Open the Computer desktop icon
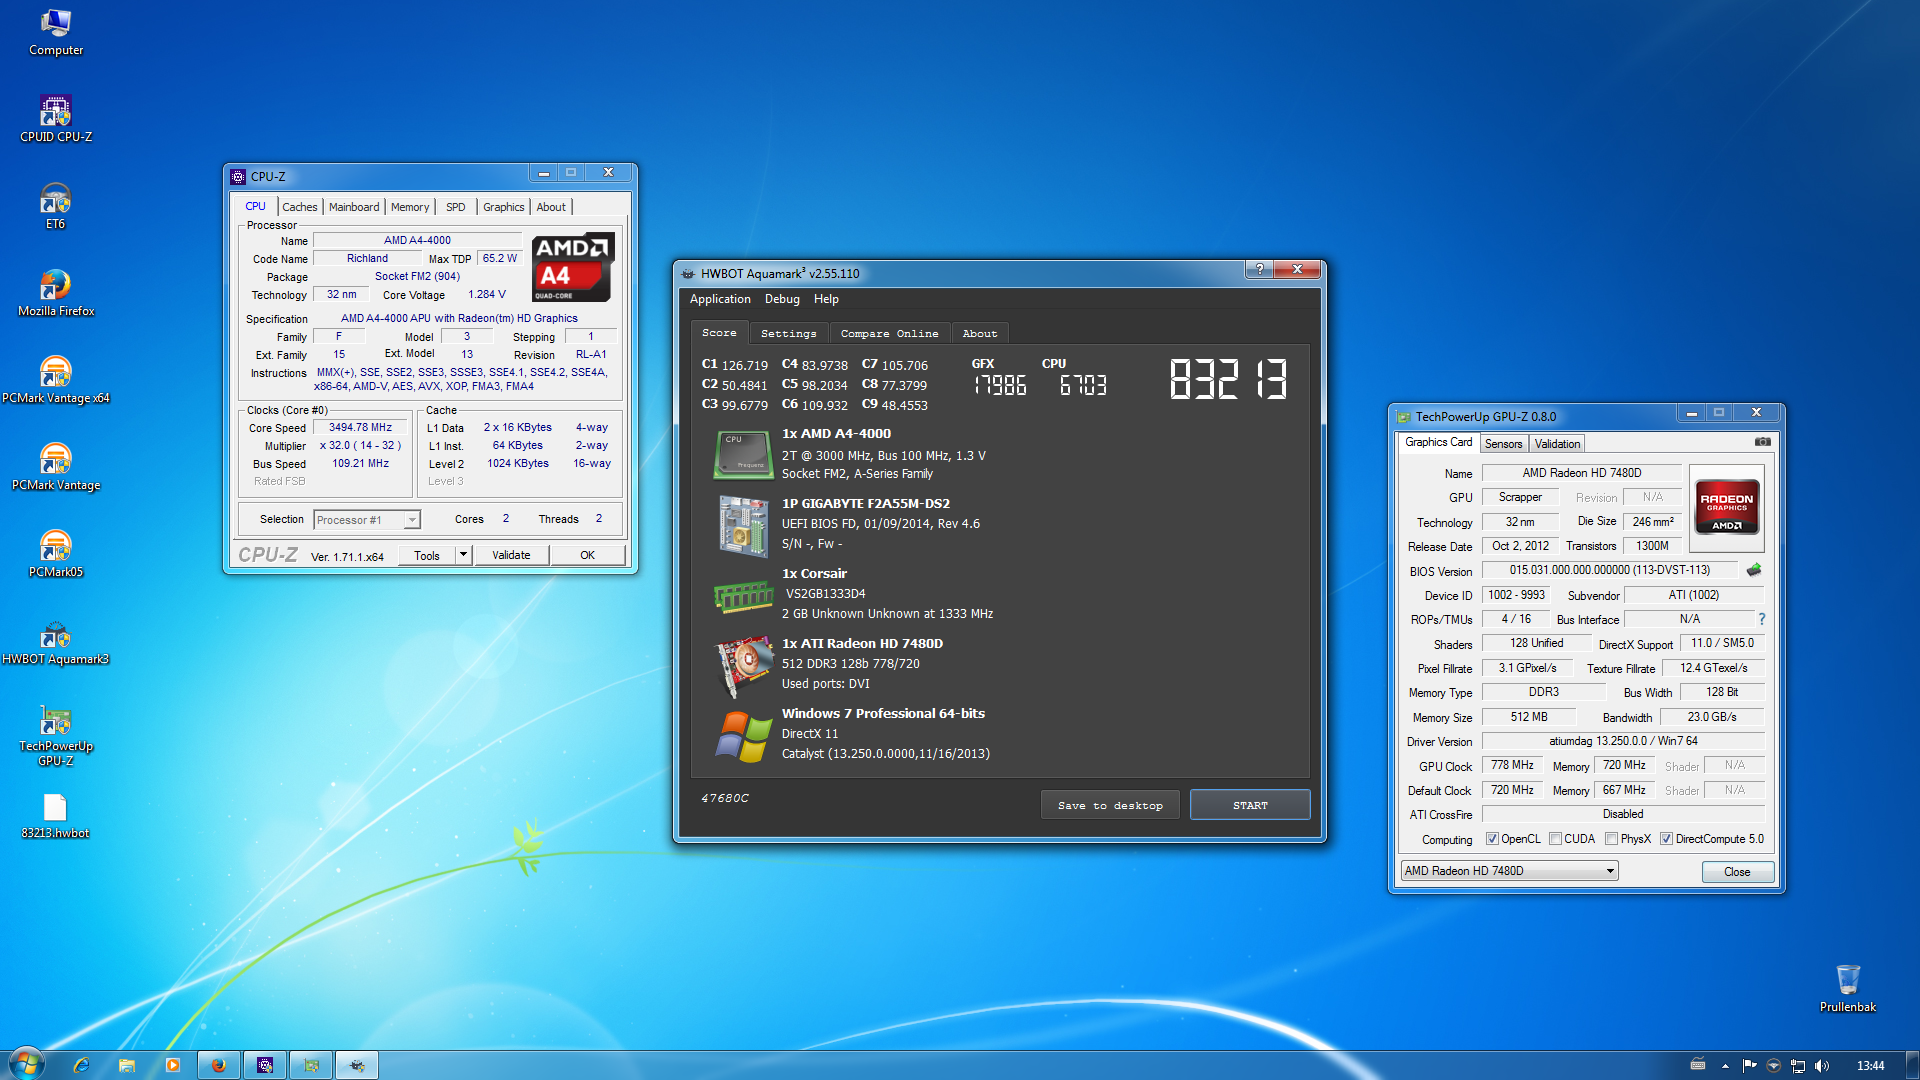 click(56, 32)
